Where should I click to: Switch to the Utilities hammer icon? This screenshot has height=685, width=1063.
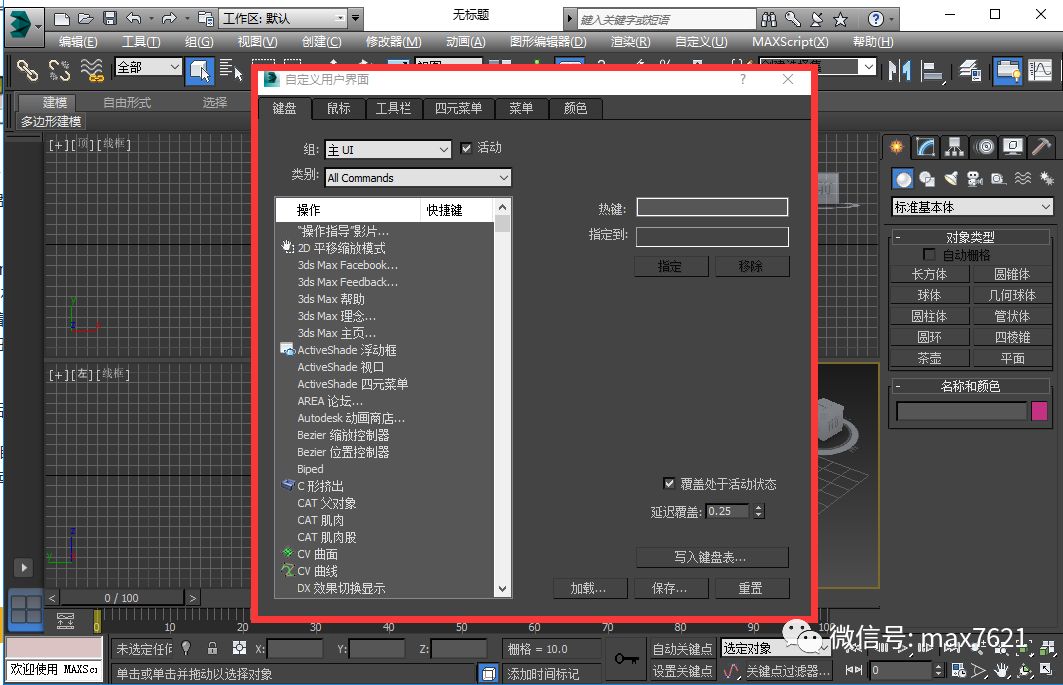pyautogui.click(x=1041, y=146)
